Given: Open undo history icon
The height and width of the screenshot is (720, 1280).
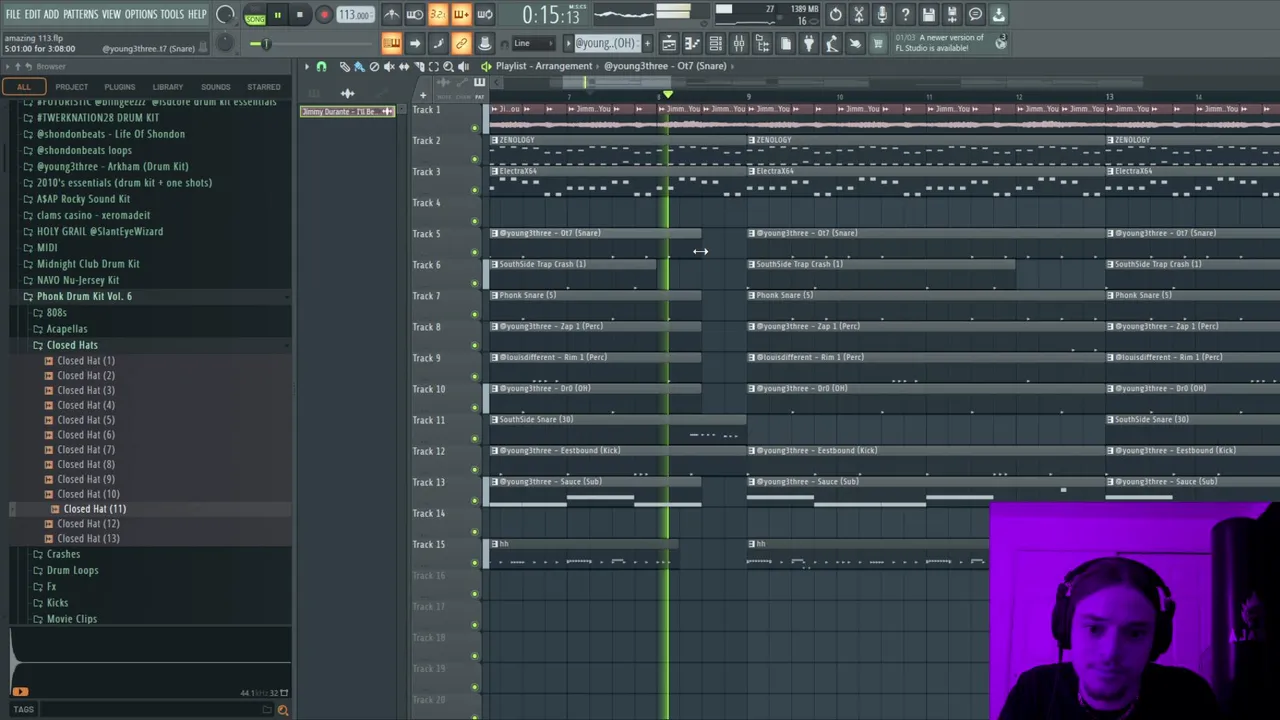Looking at the screenshot, I should (835, 15).
